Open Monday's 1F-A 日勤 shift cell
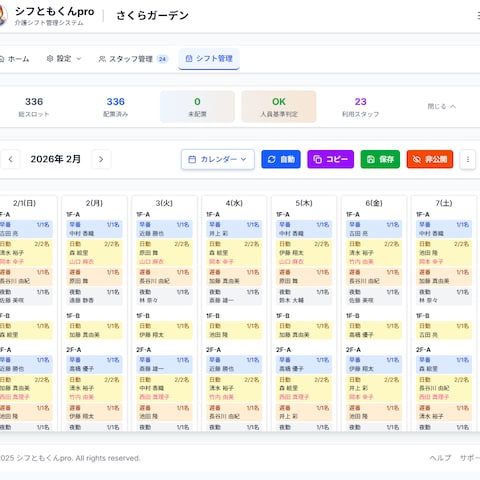 pyautogui.click(x=94, y=253)
